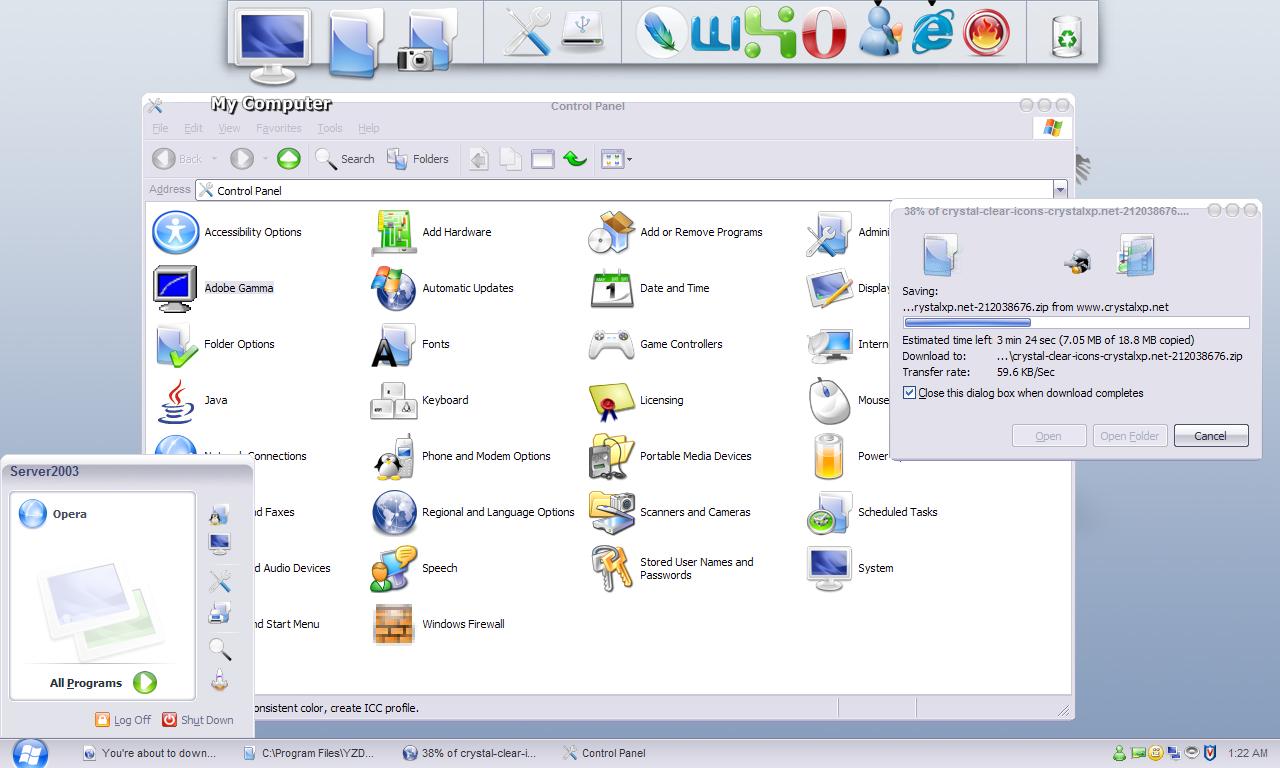This screenshot has width=1280, height=768.
Task: Expand the Address bar dropdown
Action: pos(1059,190)
